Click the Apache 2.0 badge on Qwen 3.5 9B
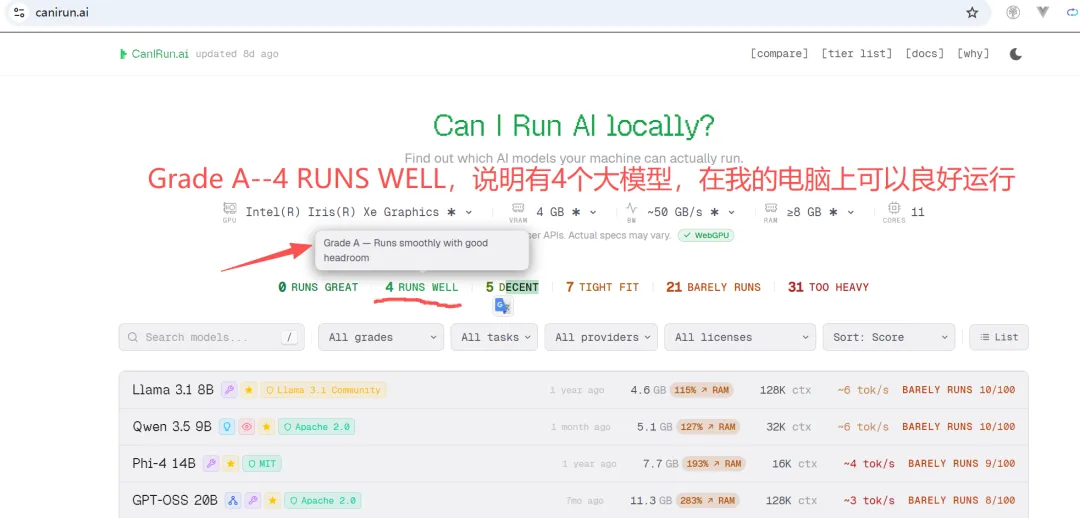The width and height of the screenshot is (1080, 518). point(316,427)
